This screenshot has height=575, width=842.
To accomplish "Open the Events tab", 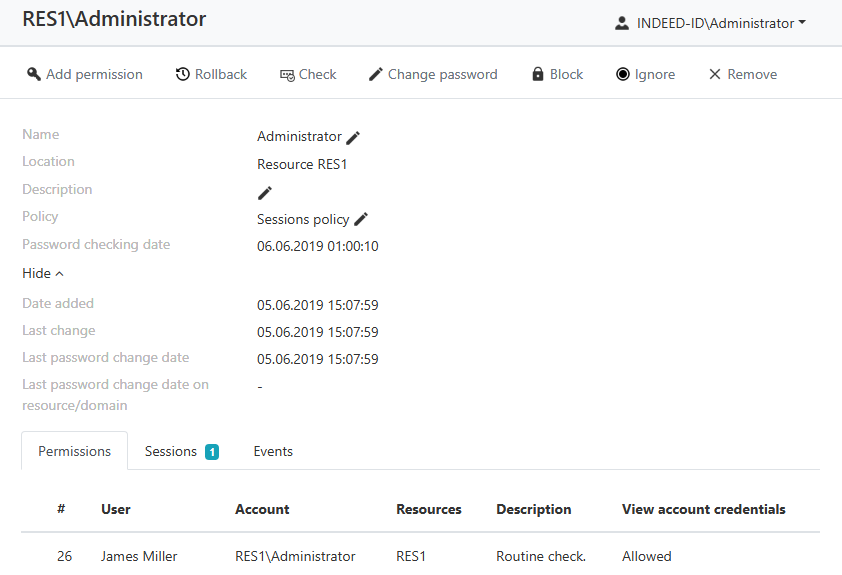I will coord(273,451).
